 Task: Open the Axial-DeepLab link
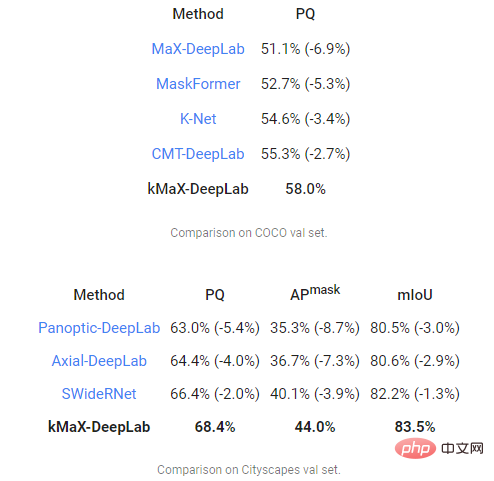coord(99,361)
